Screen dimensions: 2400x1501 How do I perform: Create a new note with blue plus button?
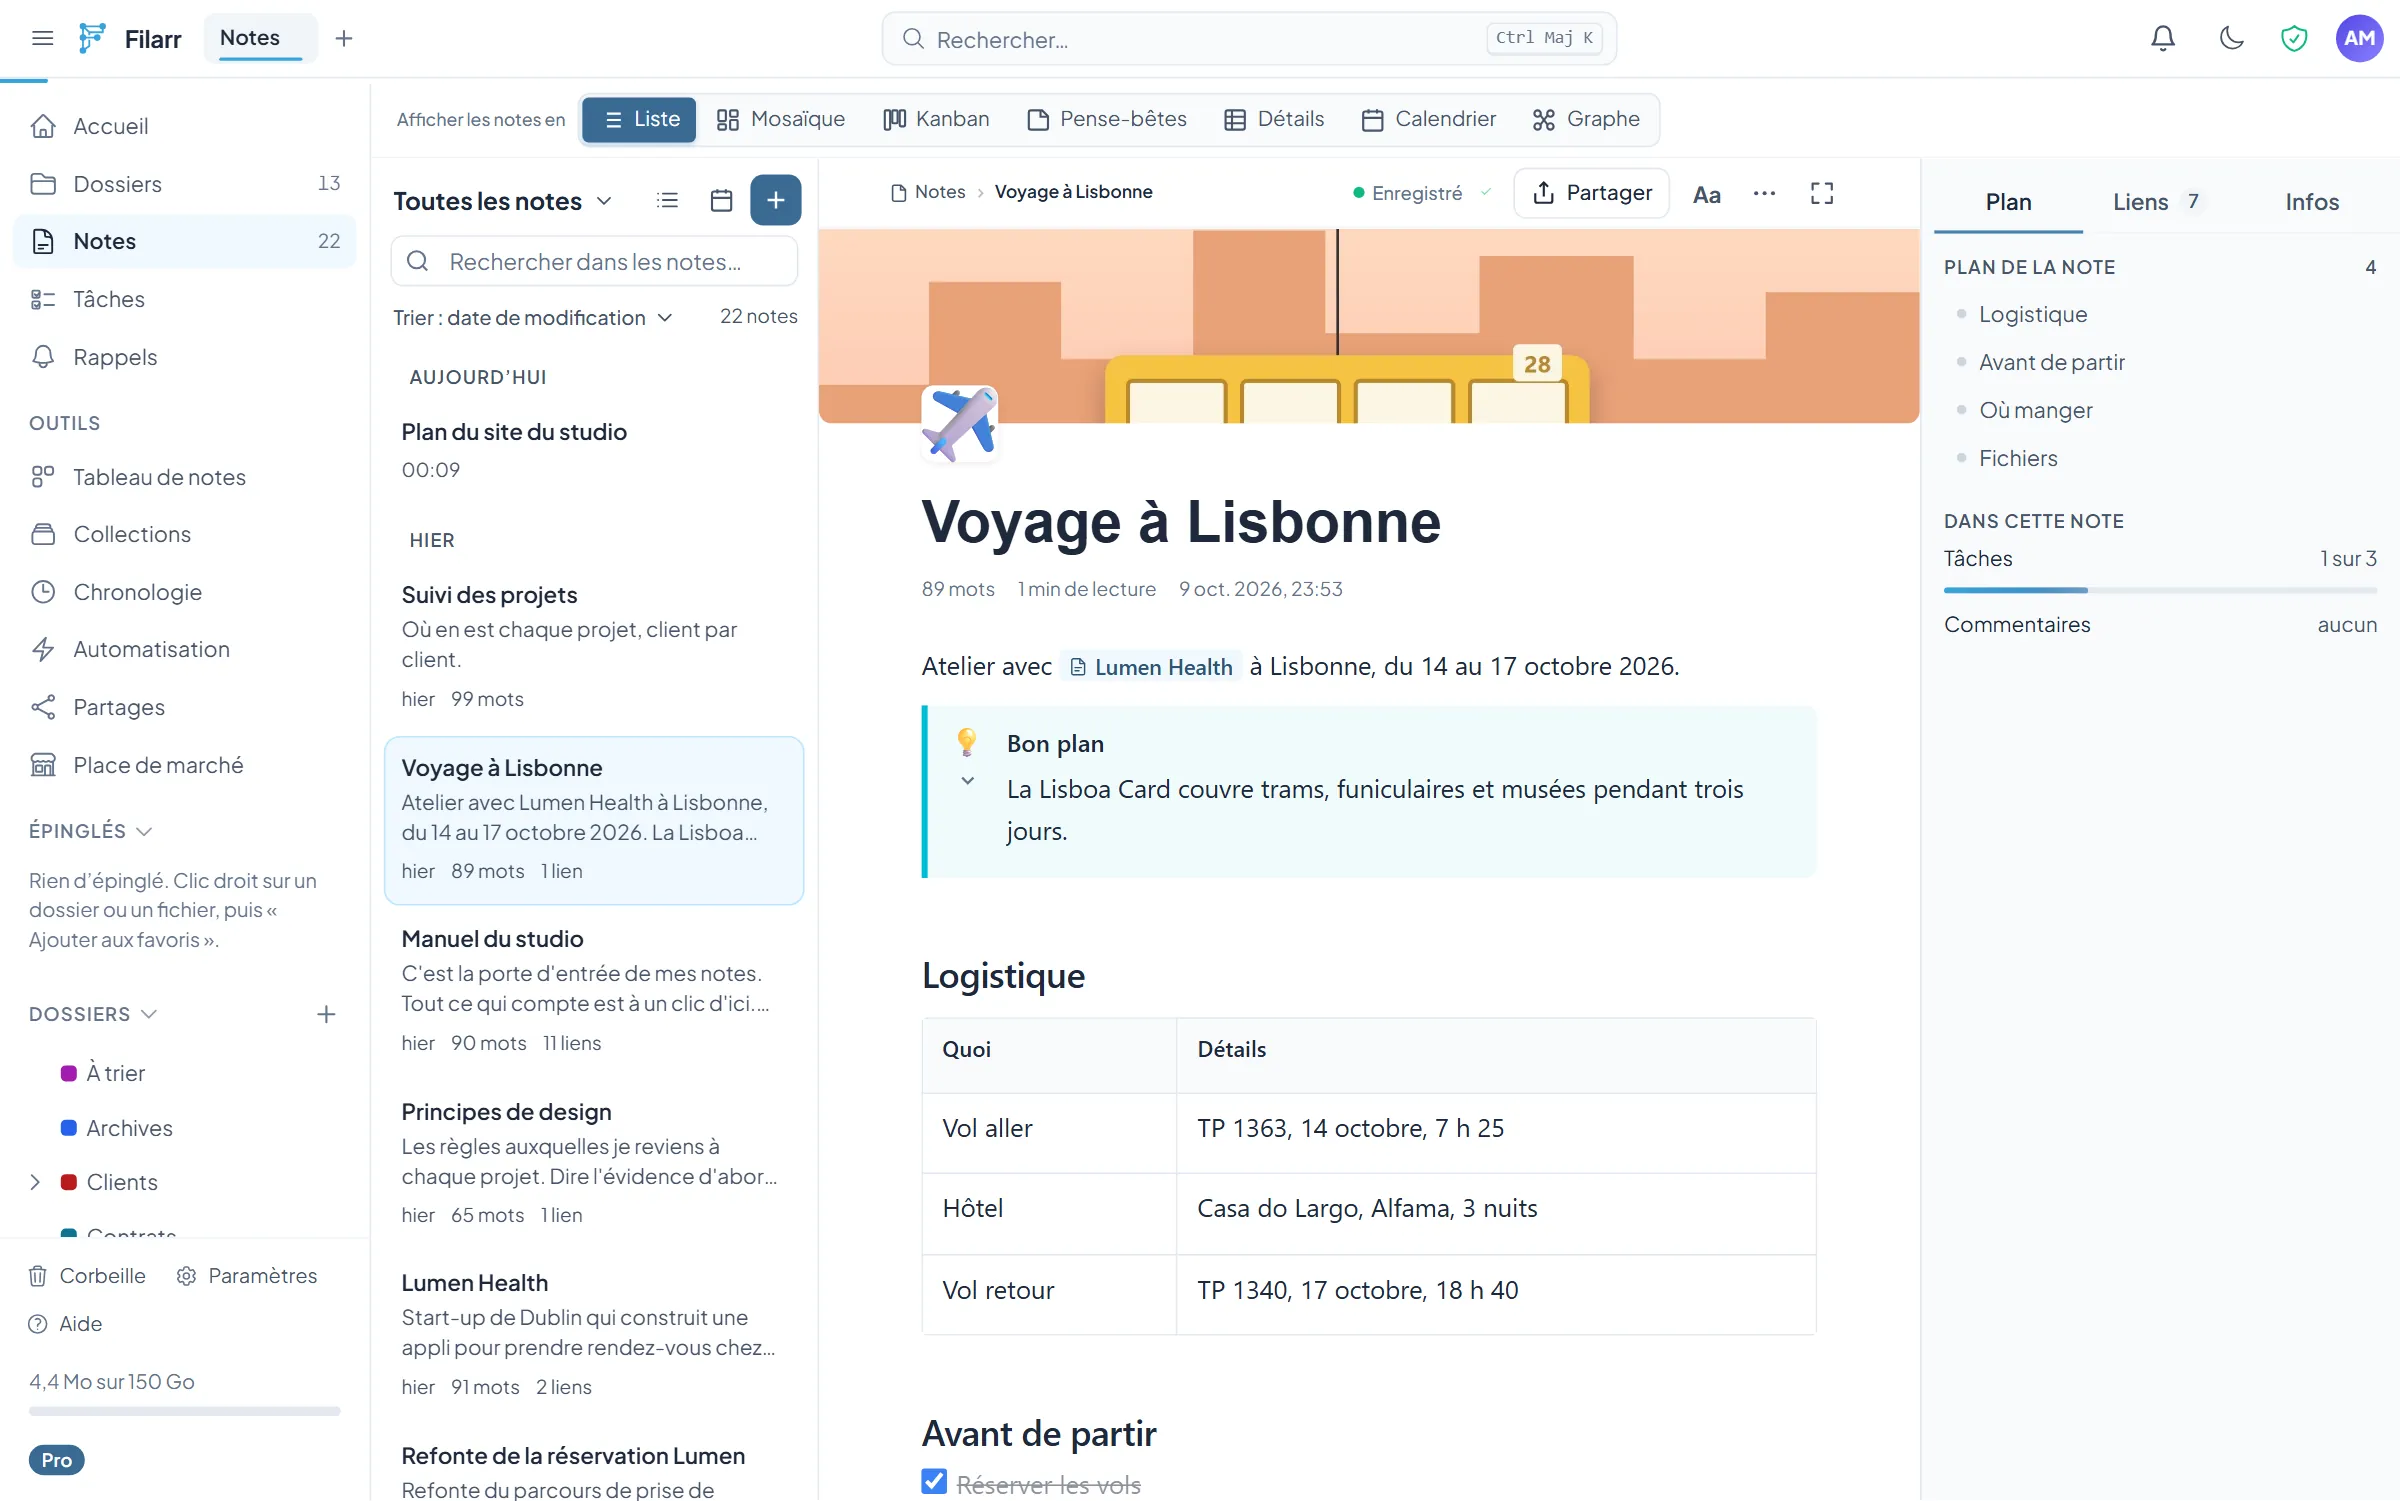(775, 200)
